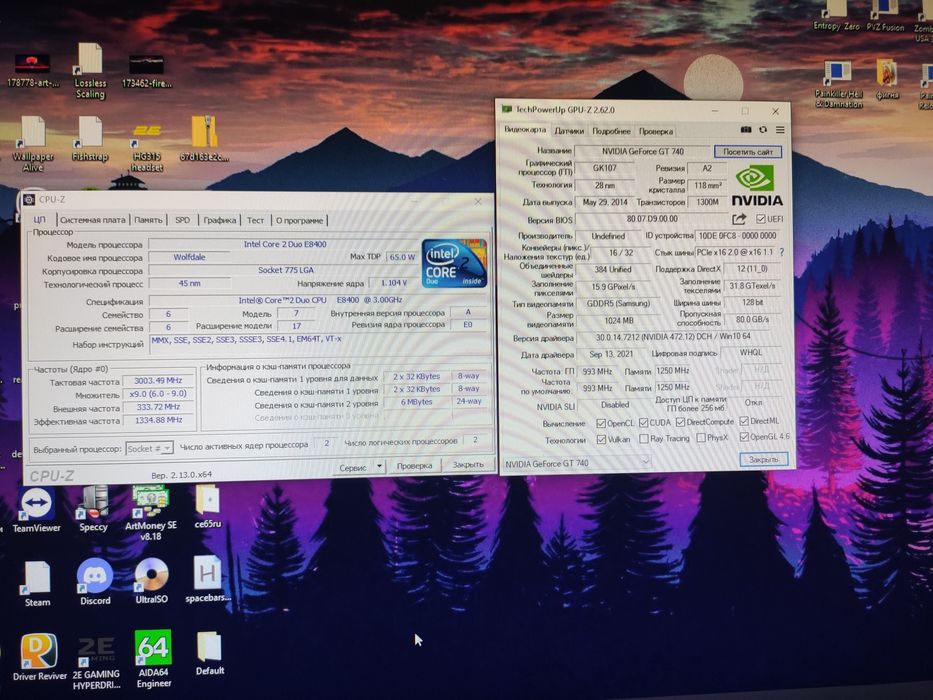Toggle the DirectCompute checkbox
The height and width of the screenshot is (700, 933).
680,422
